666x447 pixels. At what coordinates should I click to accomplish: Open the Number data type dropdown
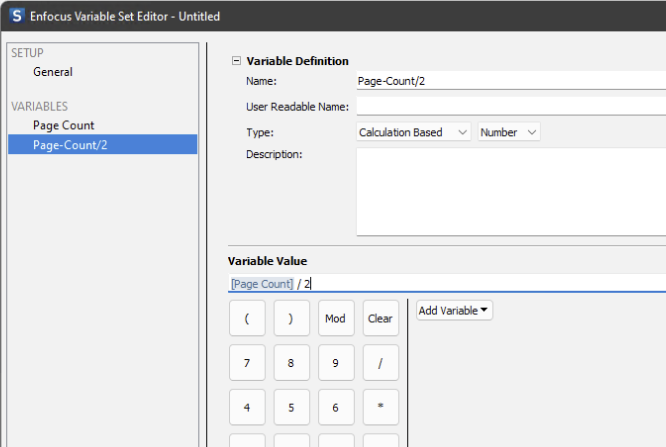(x=508, y=132)
